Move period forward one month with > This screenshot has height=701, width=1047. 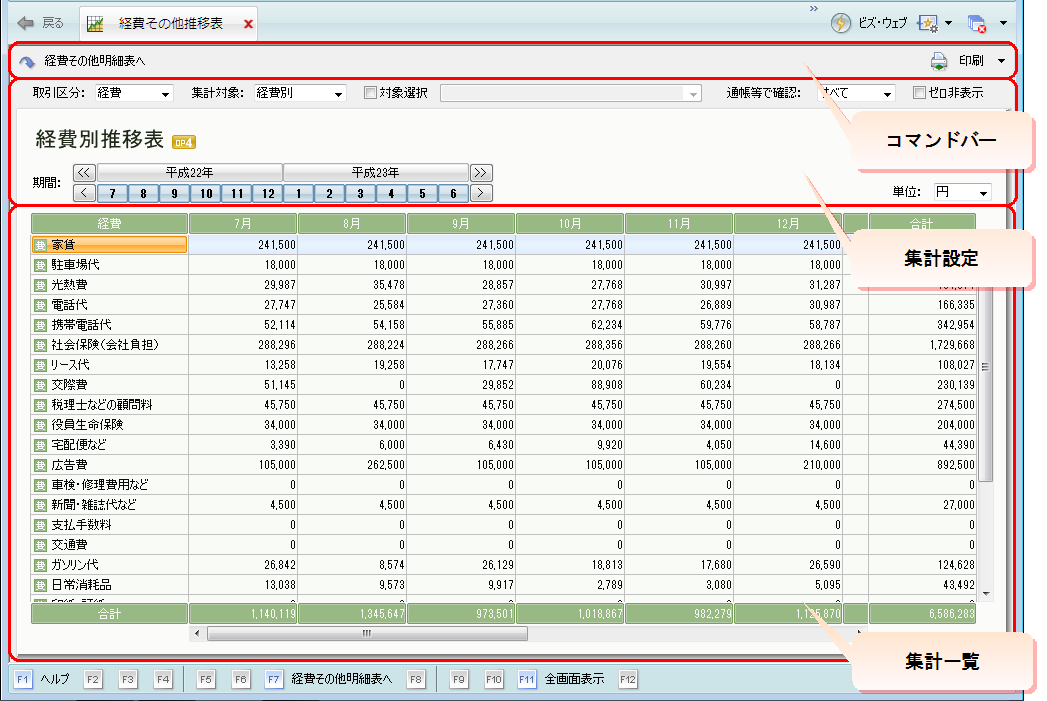point(481,194)
